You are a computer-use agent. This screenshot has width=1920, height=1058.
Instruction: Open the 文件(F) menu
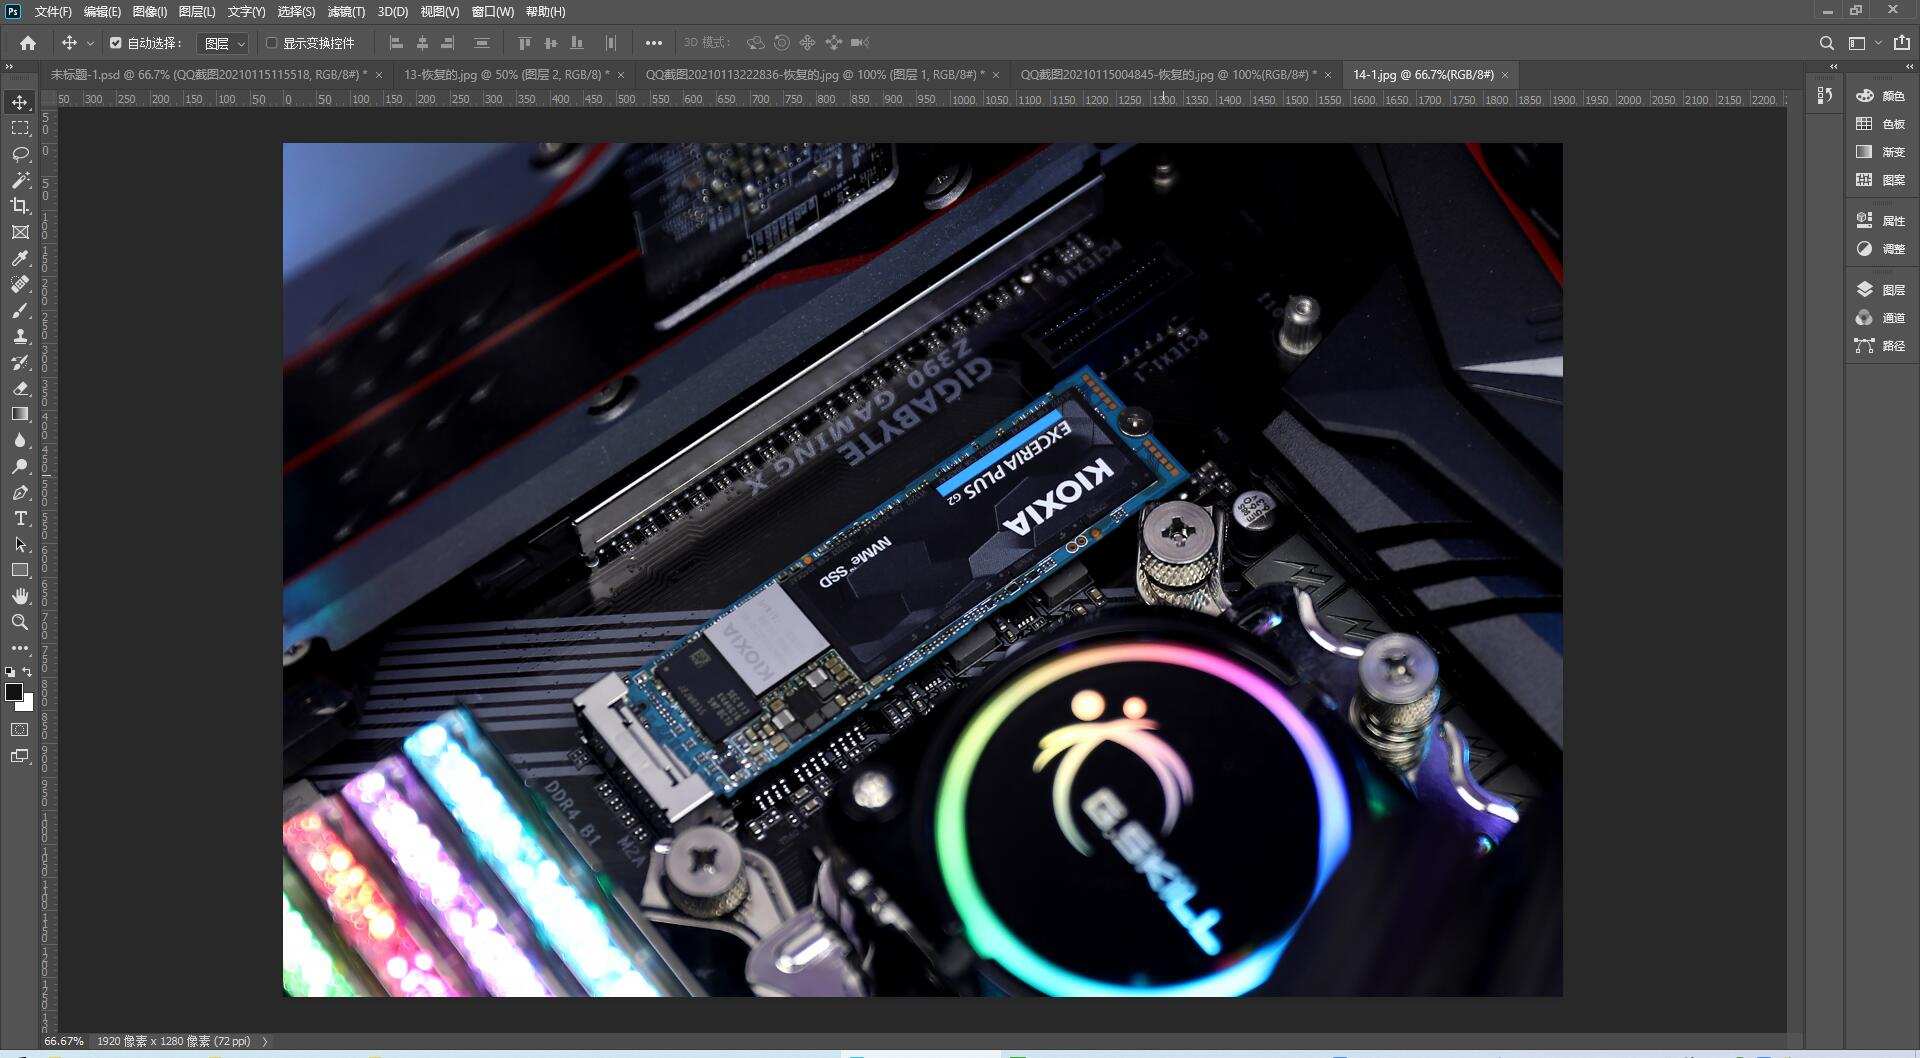(53, 12)
